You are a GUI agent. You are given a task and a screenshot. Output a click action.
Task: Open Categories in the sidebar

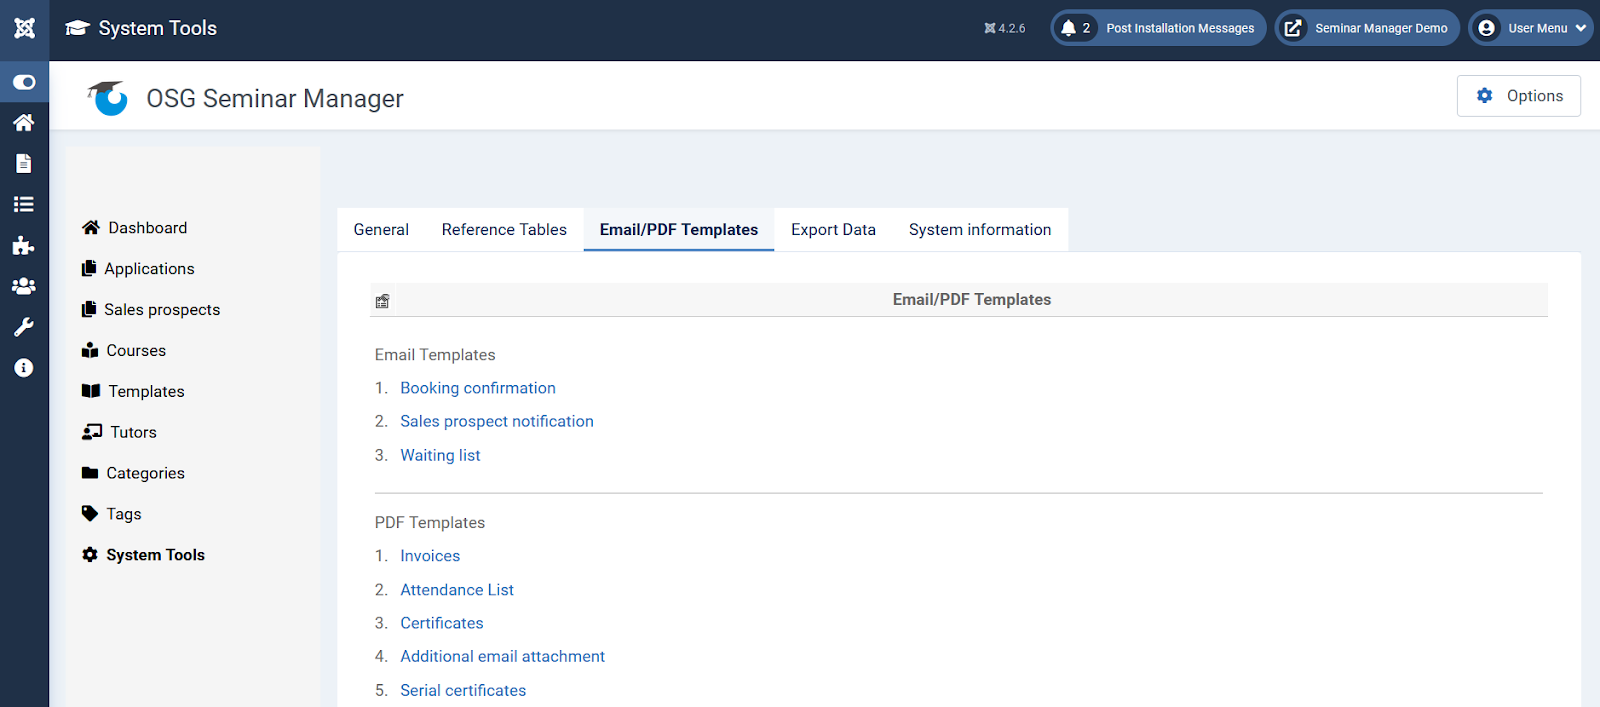coord(133,474)
